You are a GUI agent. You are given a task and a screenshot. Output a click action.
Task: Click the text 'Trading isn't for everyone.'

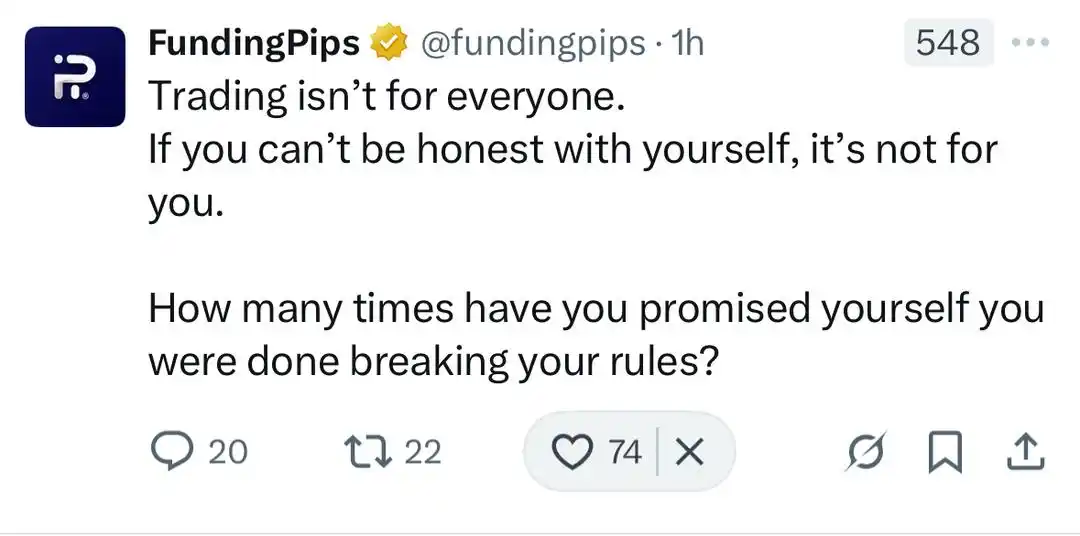coord(386,97)
